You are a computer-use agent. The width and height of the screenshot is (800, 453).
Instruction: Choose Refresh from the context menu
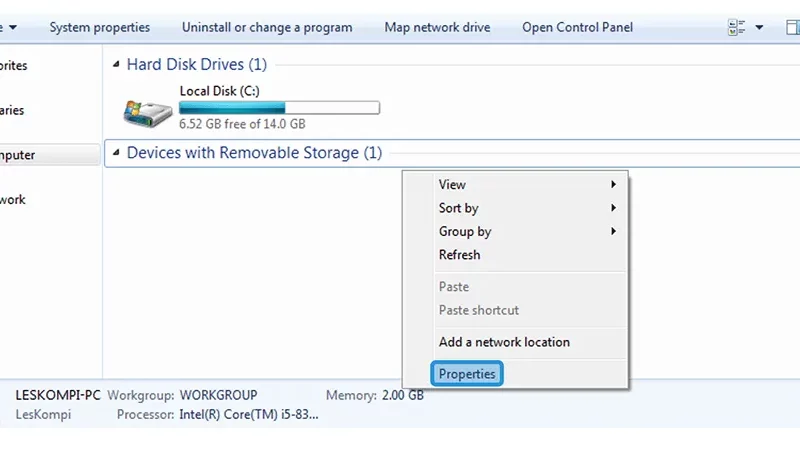coord(526,255)
